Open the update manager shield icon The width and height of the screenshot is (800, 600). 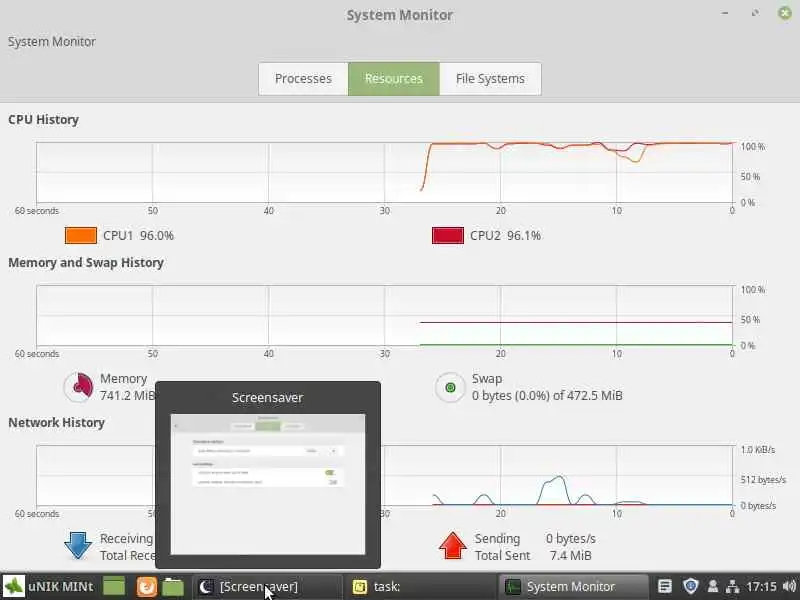[690, 586]
